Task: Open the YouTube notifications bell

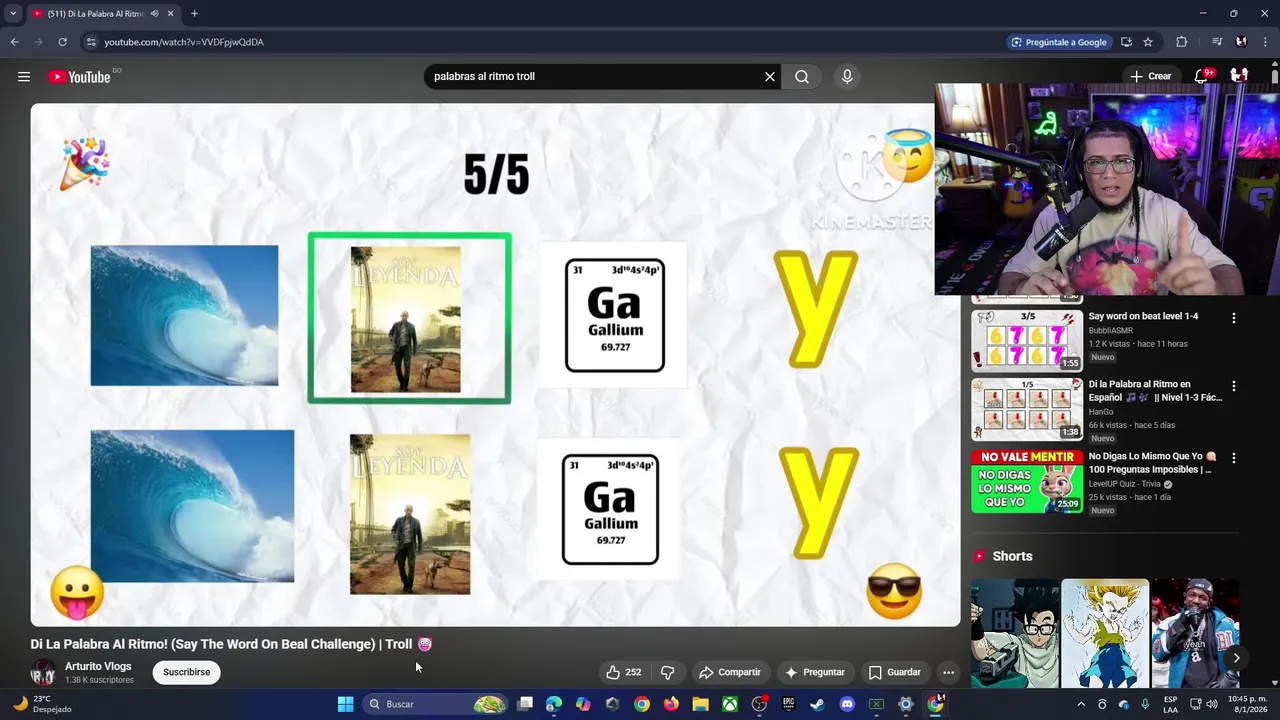Action: coord(1203,76)
